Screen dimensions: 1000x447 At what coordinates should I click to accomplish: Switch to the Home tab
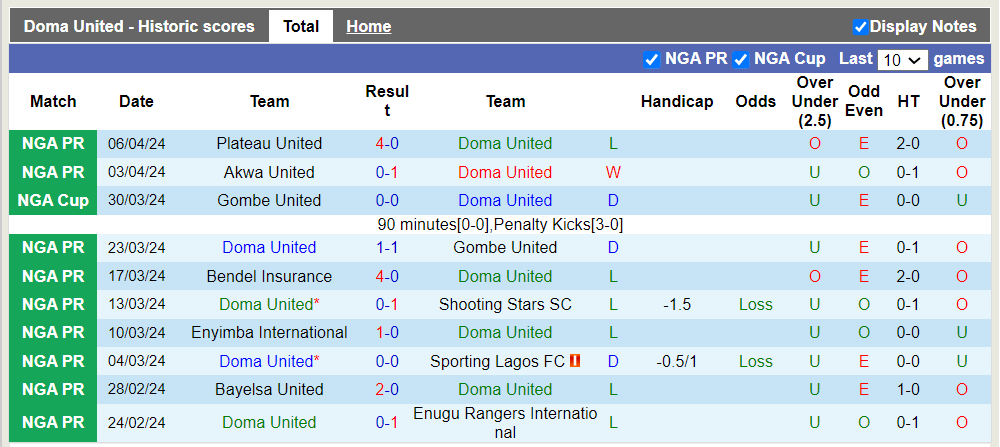tap(368, 27)
